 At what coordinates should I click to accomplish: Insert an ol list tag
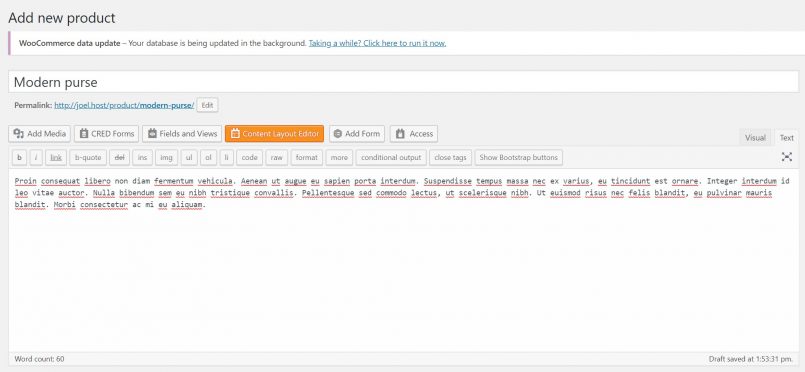[x=208, y=158]
